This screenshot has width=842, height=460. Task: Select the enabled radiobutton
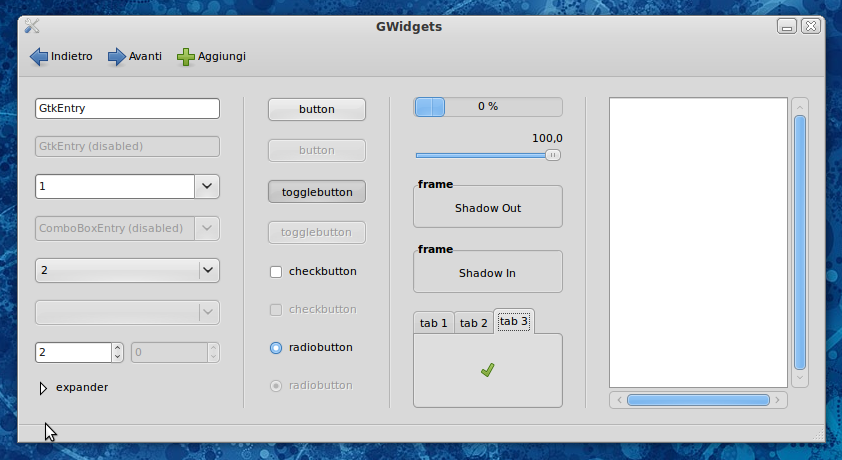click(x=275, y=348)
